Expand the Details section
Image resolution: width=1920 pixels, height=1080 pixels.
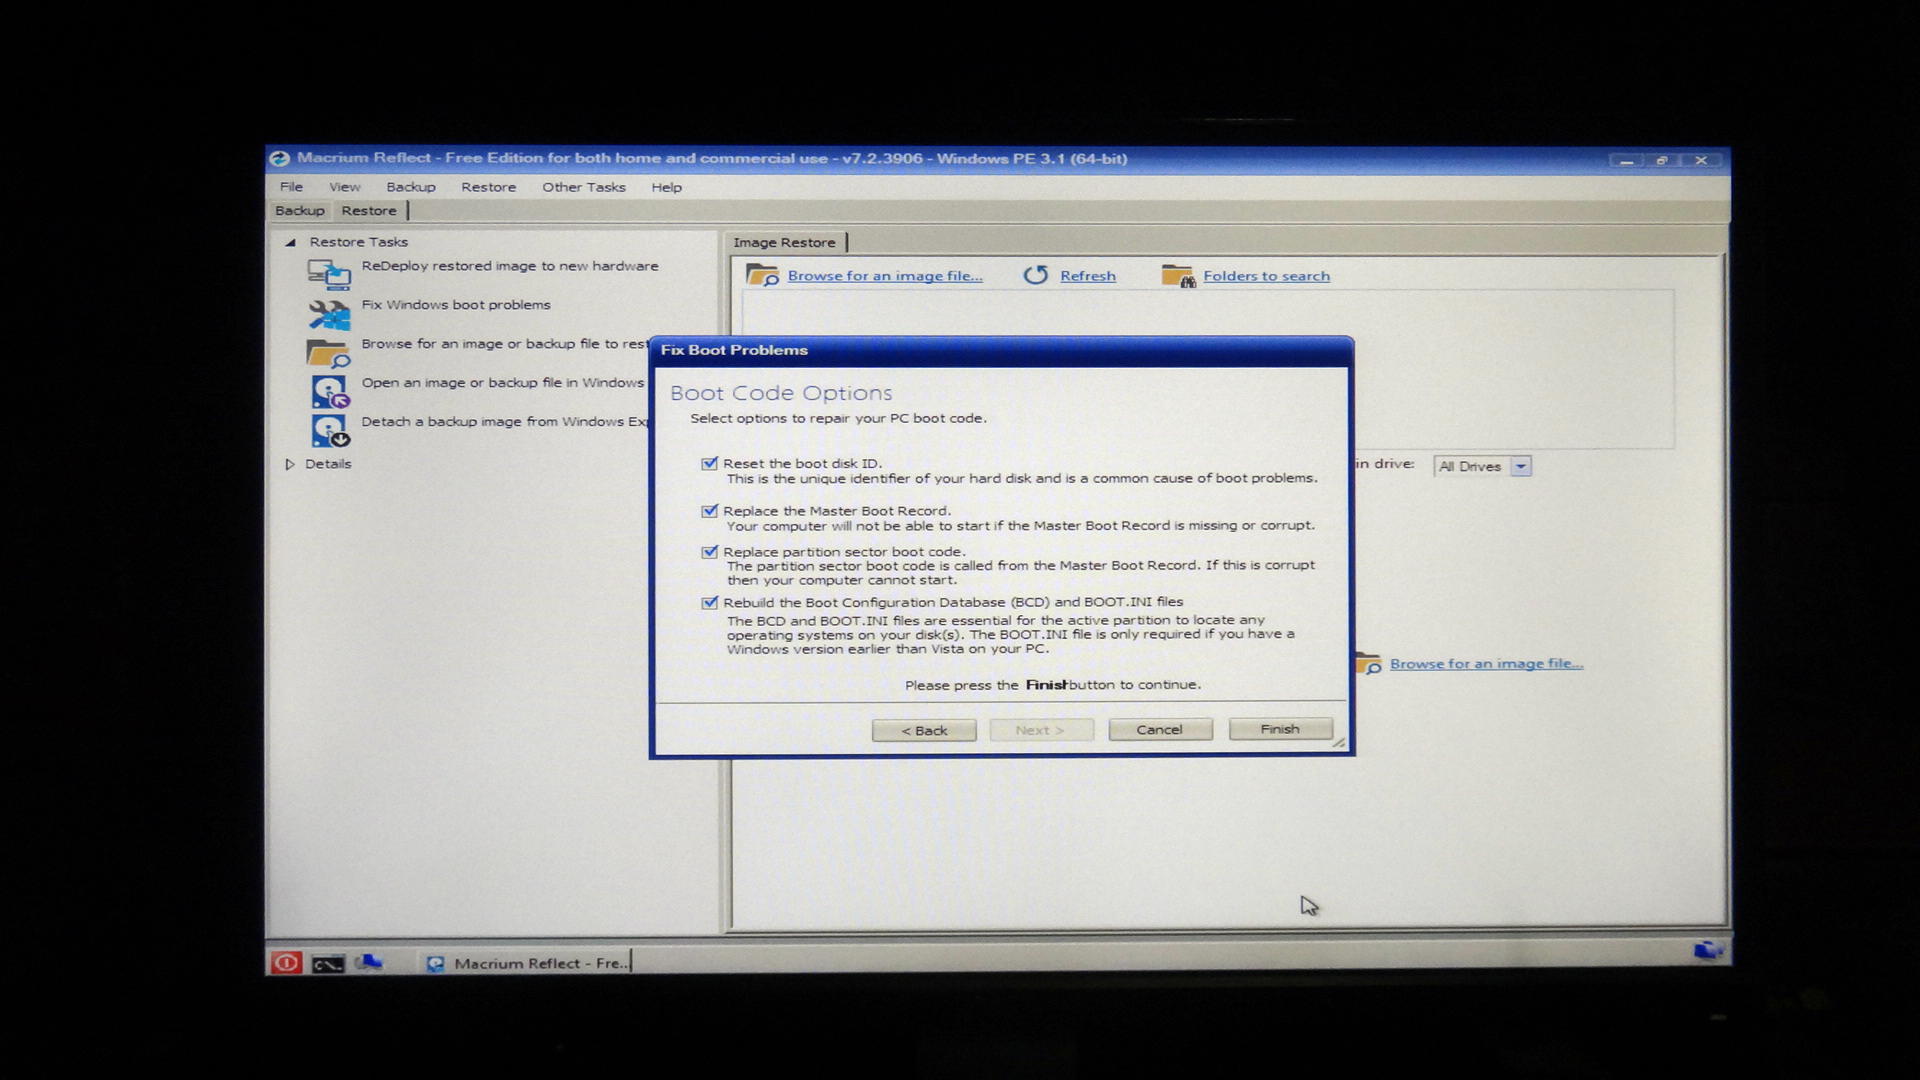pyautogui.click(x=290, y=464)
